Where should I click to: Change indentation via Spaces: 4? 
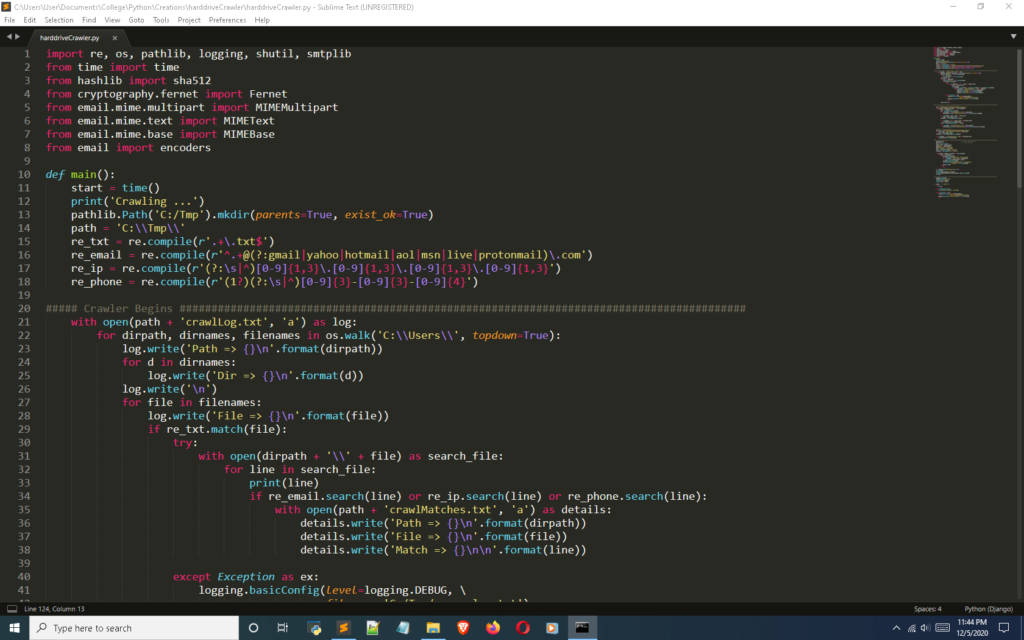click(927, 609)
